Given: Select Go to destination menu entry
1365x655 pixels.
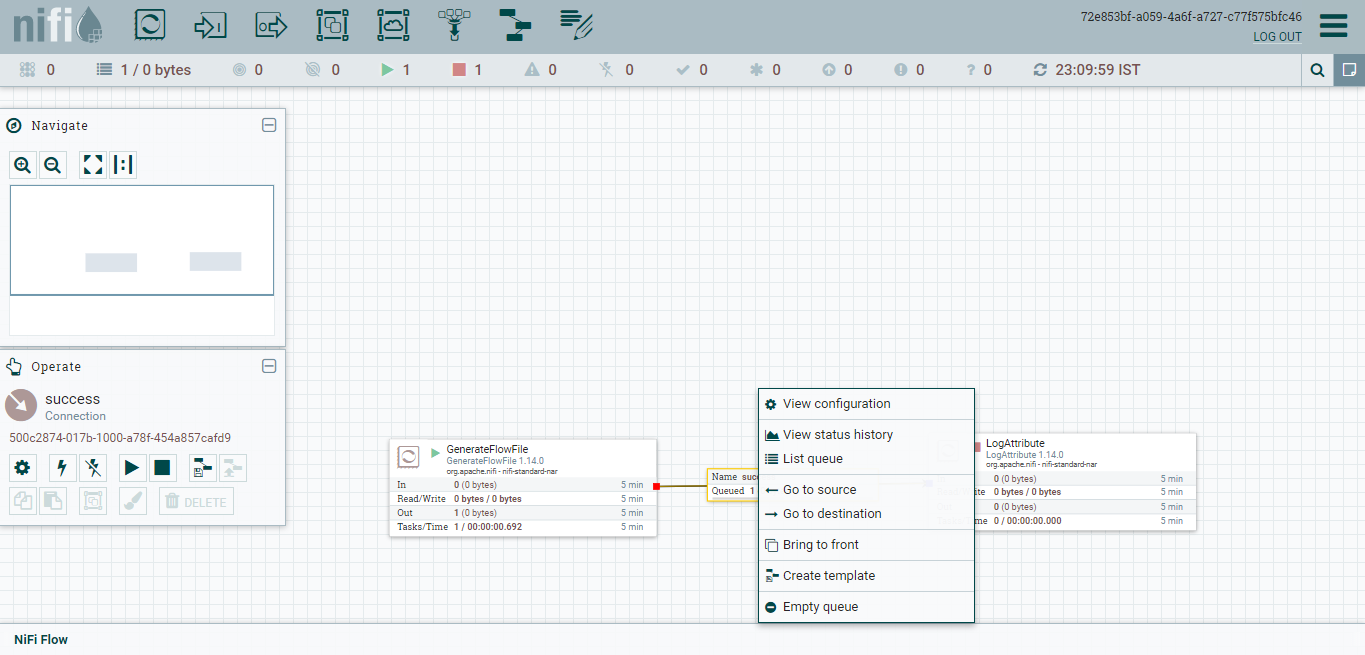Looking at the screenshot, I should coord(866,514).
